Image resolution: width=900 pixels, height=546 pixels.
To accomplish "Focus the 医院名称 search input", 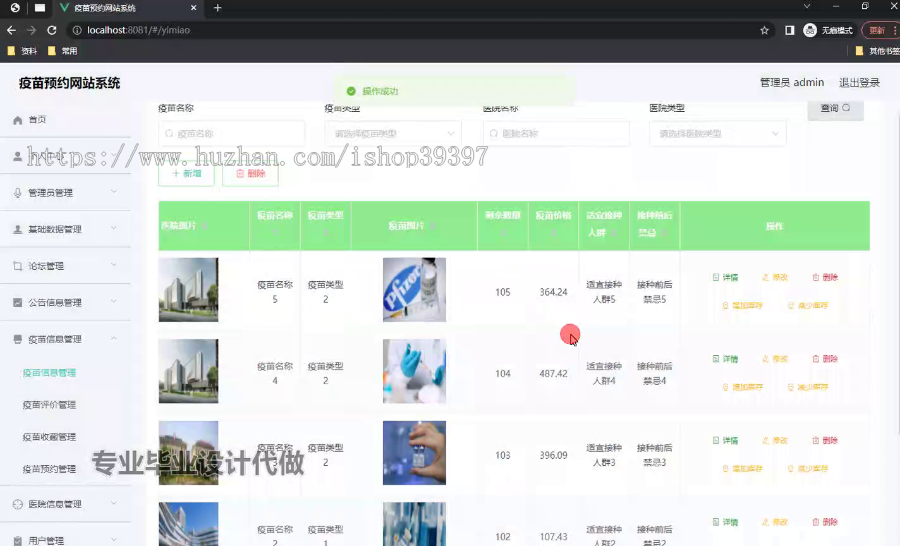I will (x=556, y=134).
